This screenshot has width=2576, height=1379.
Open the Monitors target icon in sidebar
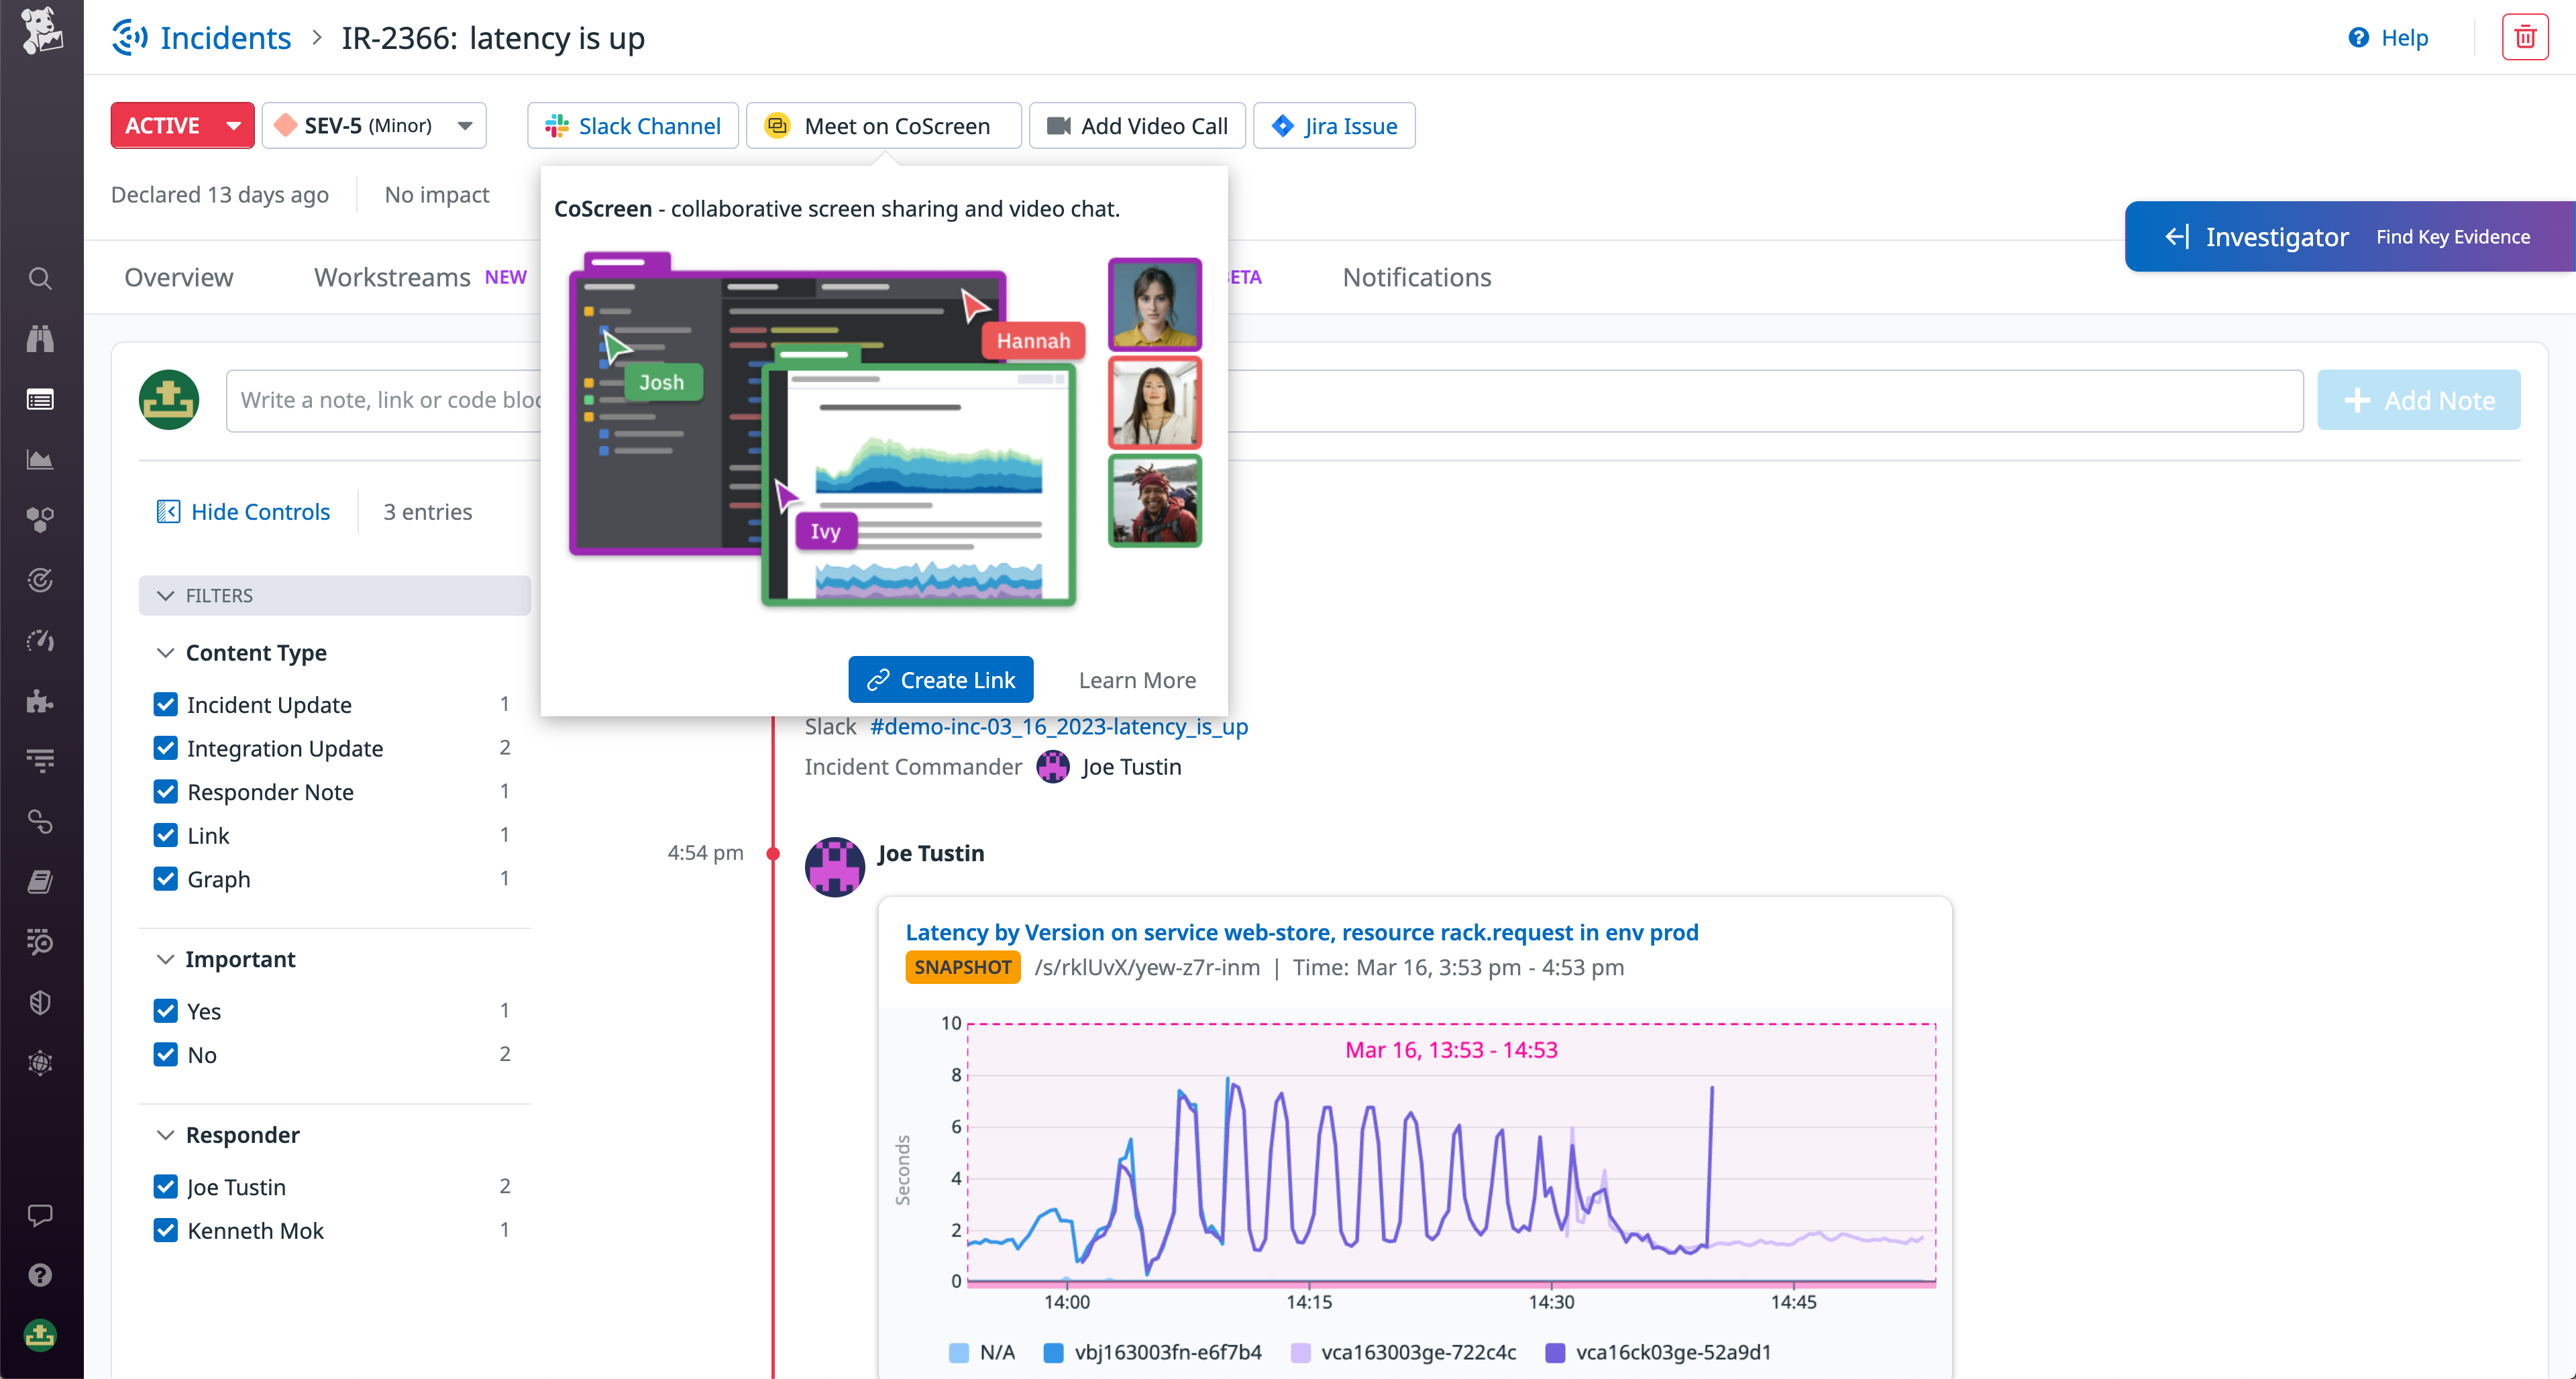pyautogui.click(x=40, y=581)
